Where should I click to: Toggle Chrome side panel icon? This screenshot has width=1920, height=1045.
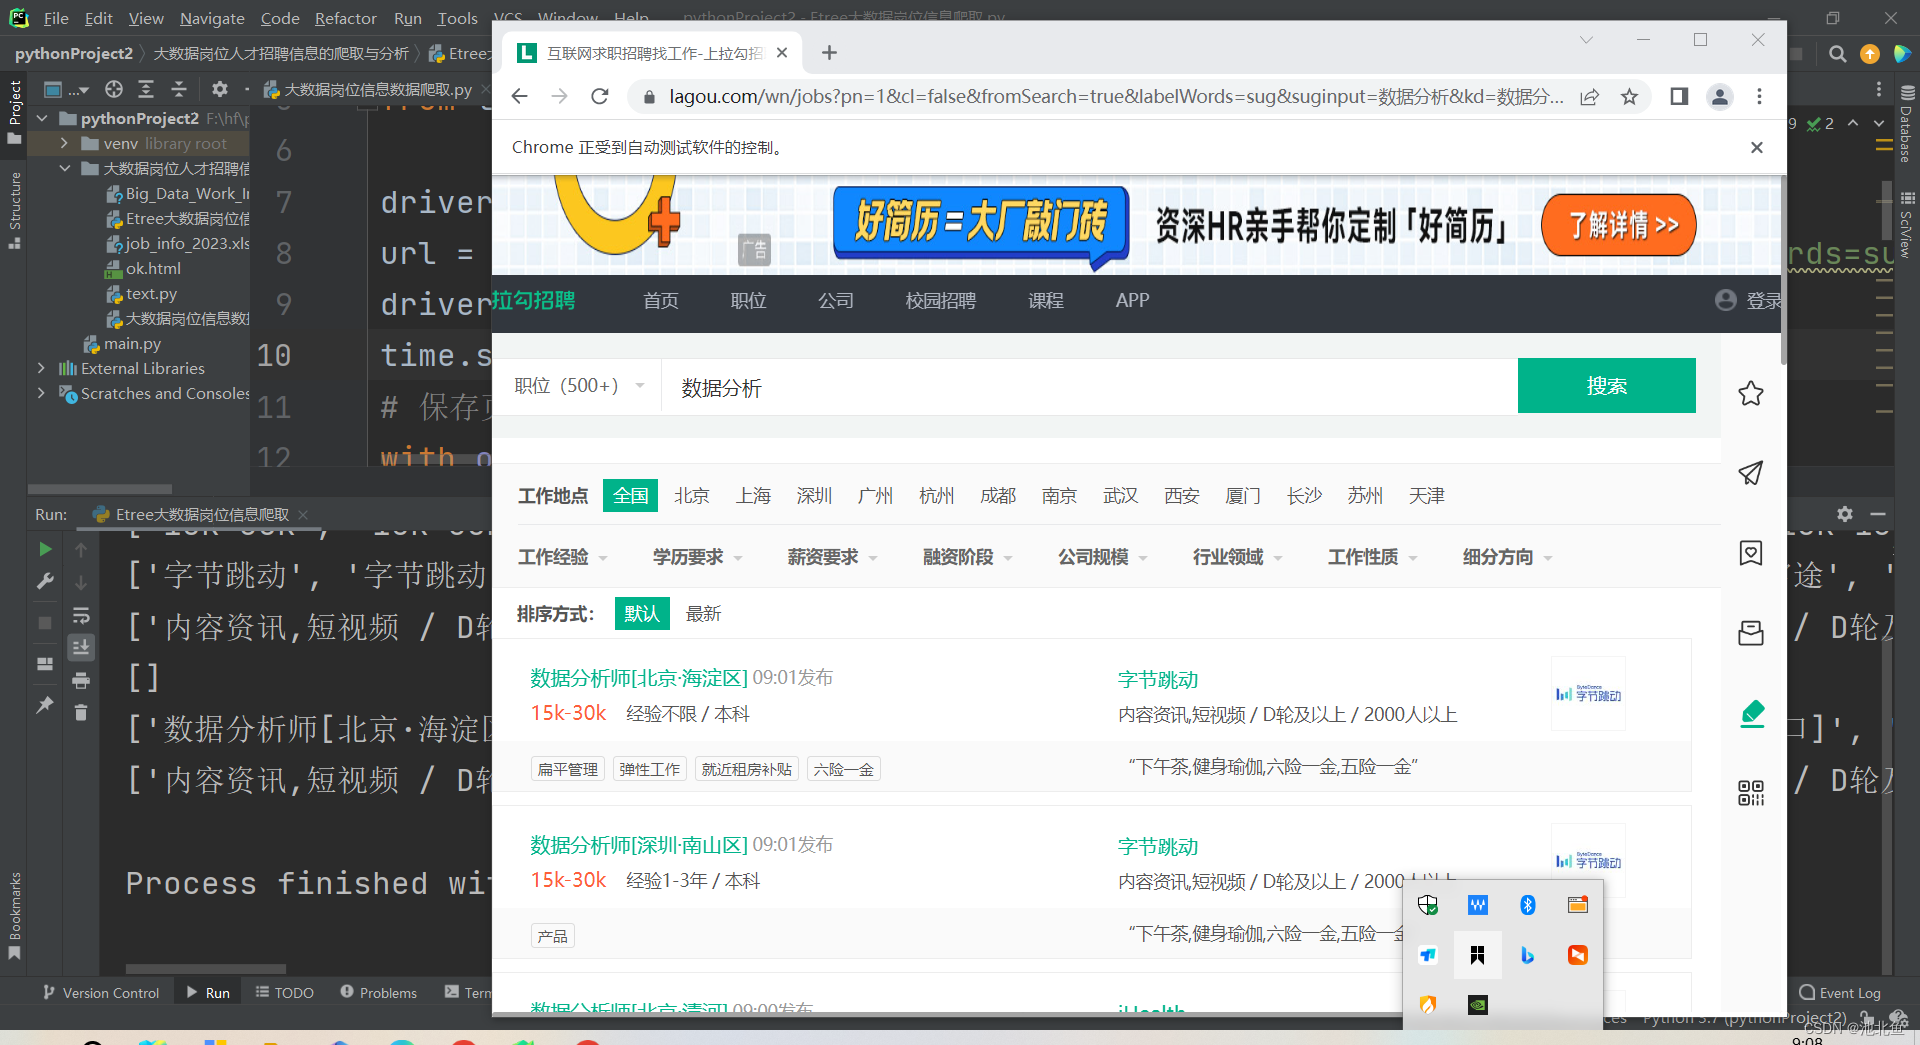tap(1679, 96)
